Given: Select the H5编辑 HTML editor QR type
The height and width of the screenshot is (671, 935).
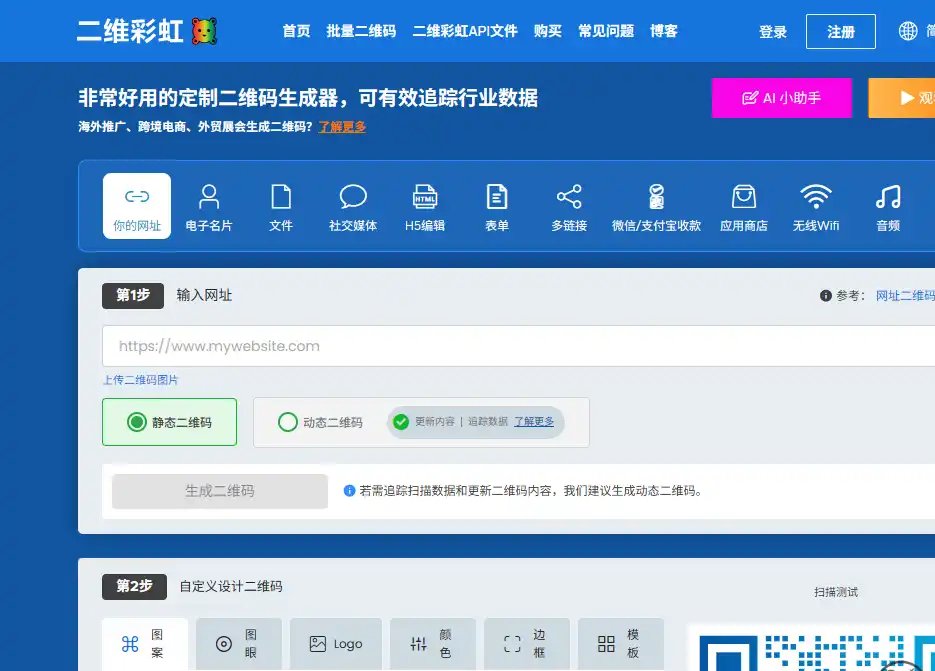Looking at the screenshot, I should 425,206.
